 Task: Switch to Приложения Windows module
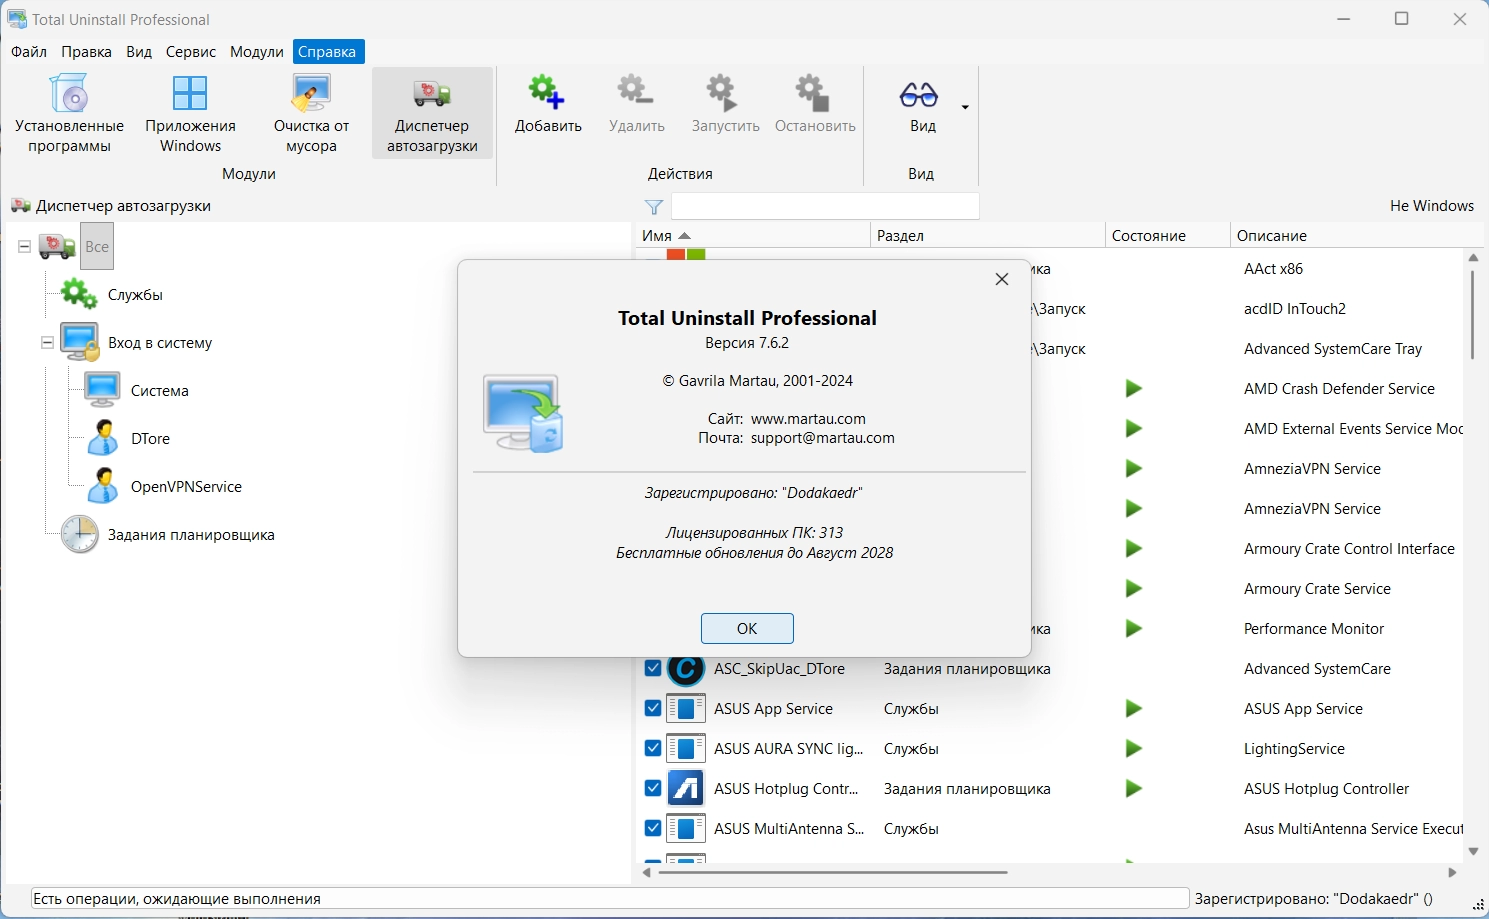click(x=190, y=115)
